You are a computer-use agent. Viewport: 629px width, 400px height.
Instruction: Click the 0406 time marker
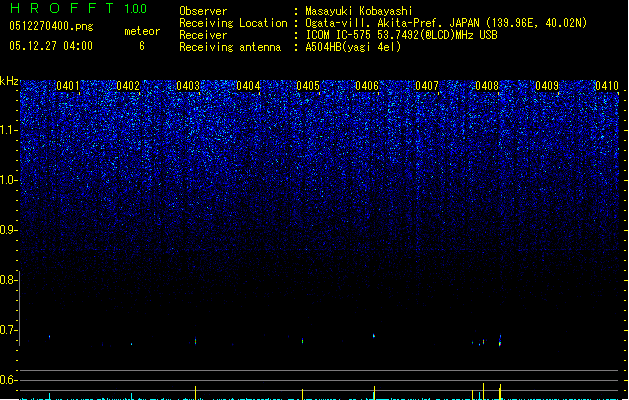[367, 86]
